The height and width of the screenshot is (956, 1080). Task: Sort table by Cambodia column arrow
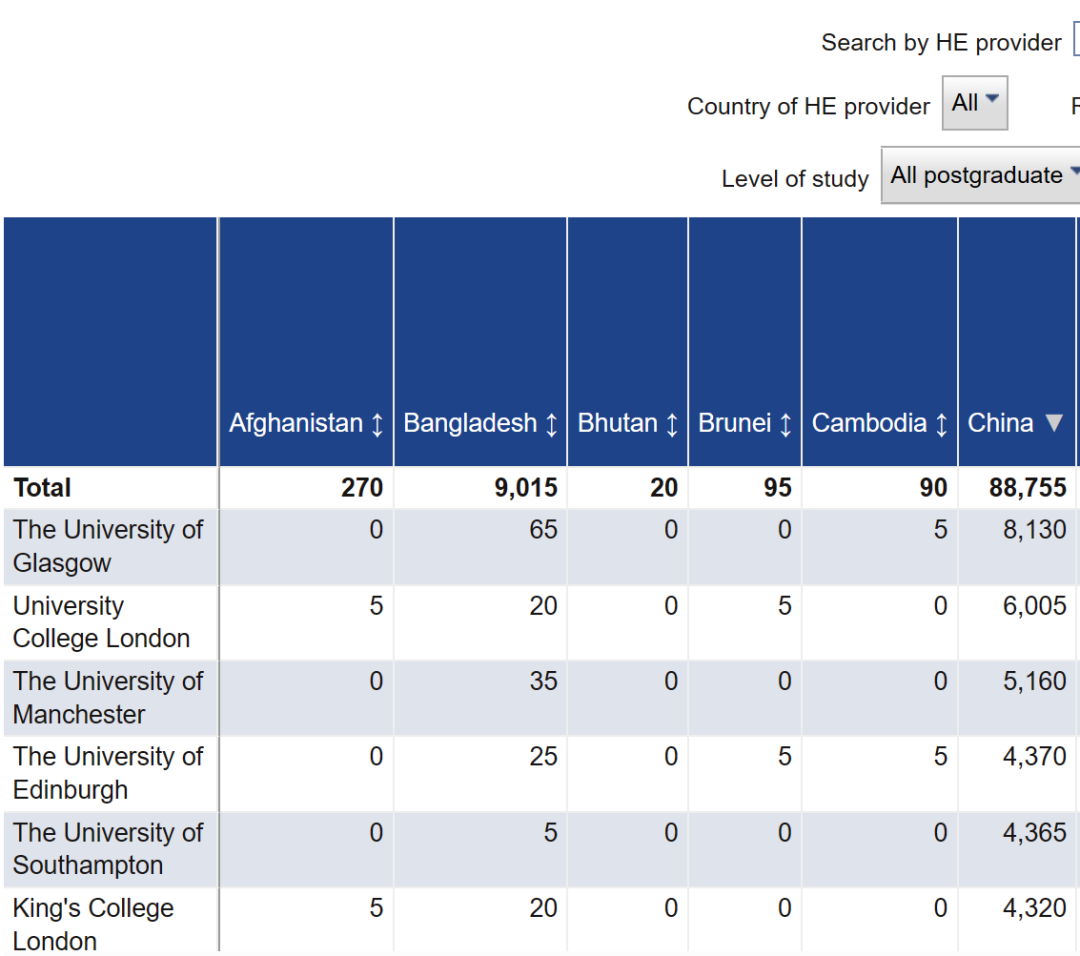(941, 424)
